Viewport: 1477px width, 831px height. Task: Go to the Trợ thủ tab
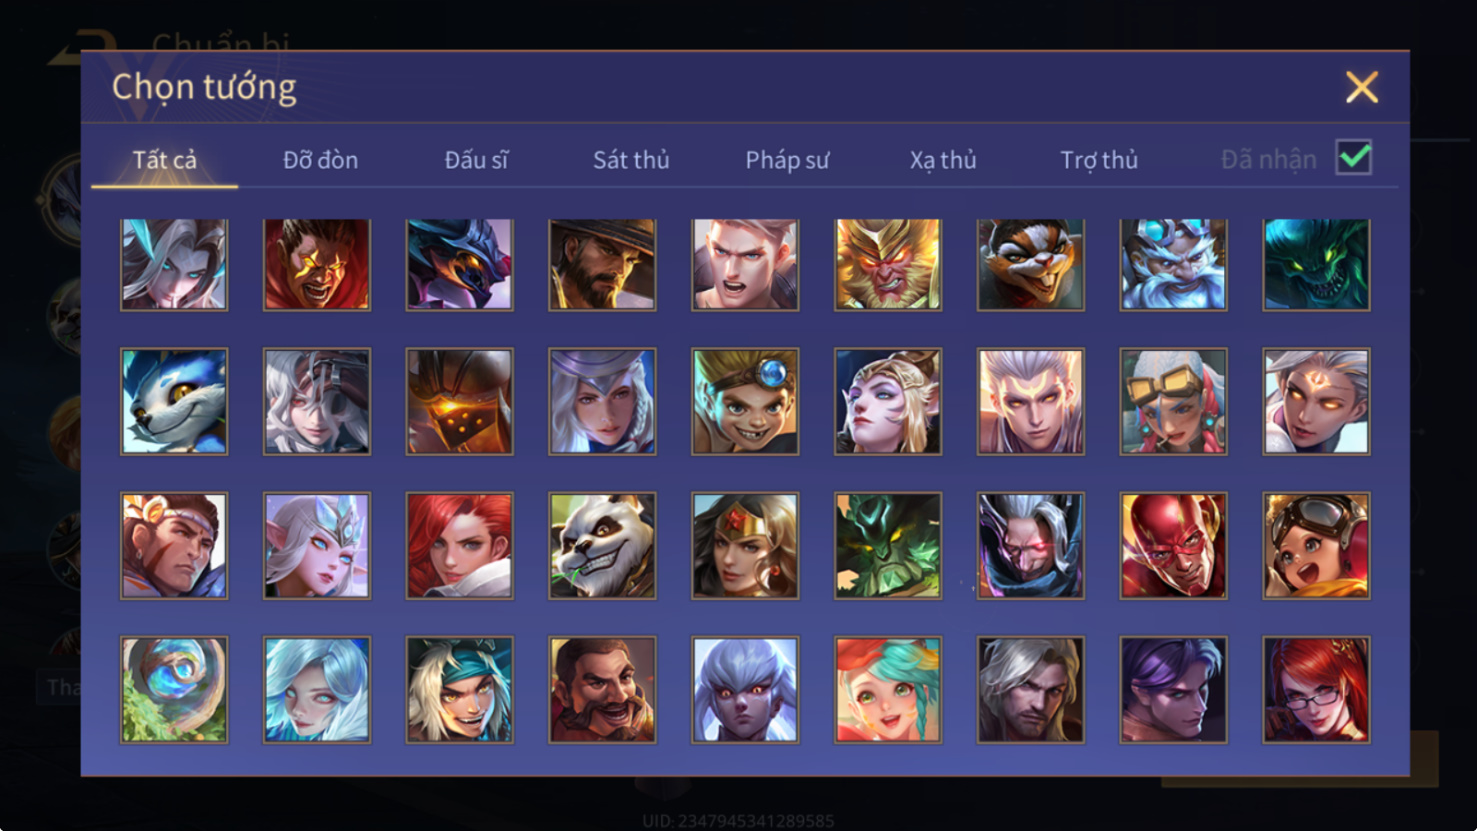point(1099,160)
